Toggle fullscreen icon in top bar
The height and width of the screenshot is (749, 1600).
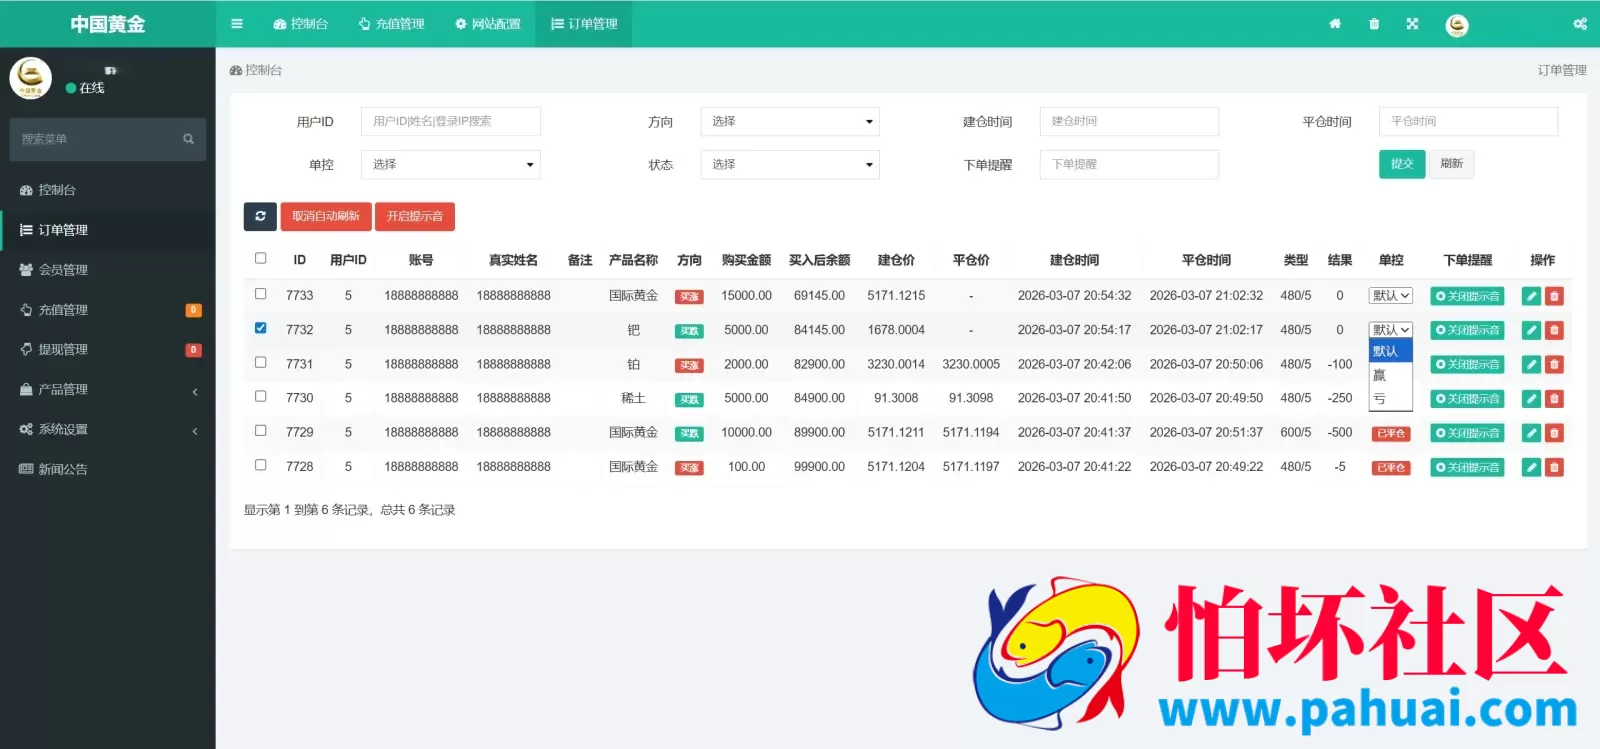(1412, 23)
